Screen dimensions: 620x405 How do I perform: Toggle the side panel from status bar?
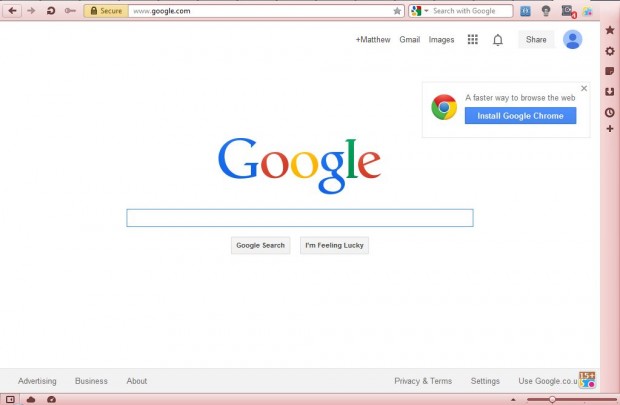10,399
